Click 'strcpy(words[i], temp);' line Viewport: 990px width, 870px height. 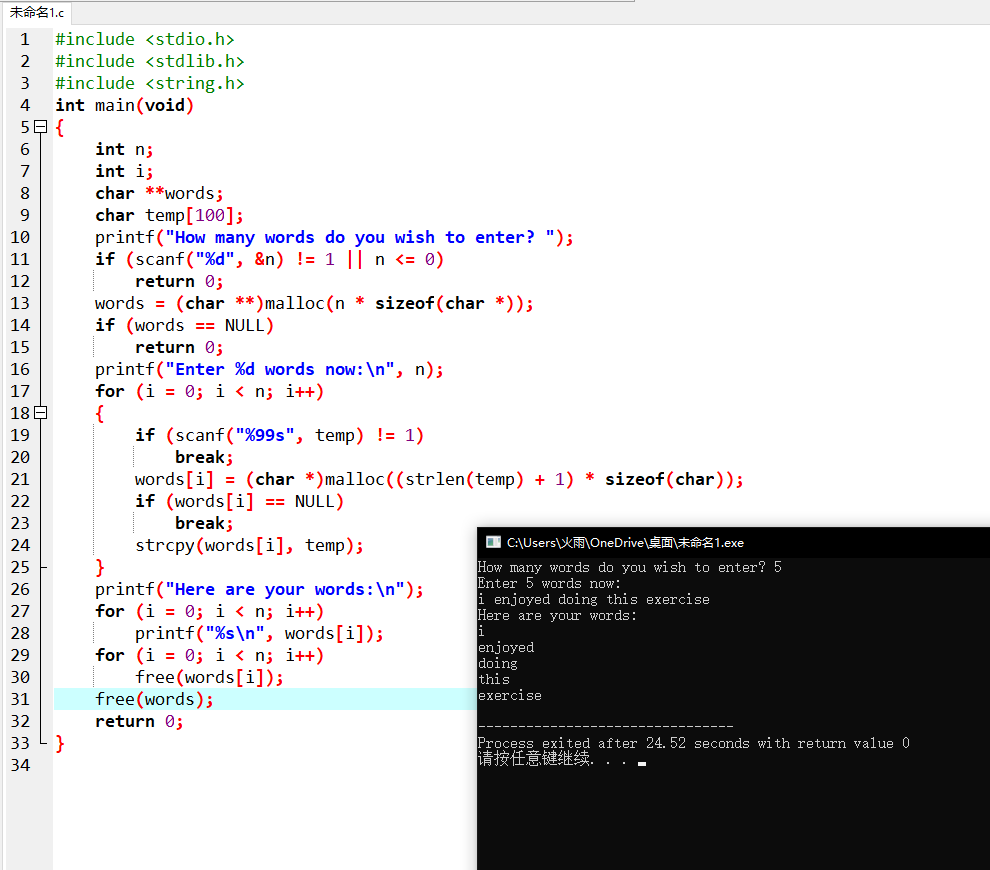pyautogui.click(x=249, y=545)
